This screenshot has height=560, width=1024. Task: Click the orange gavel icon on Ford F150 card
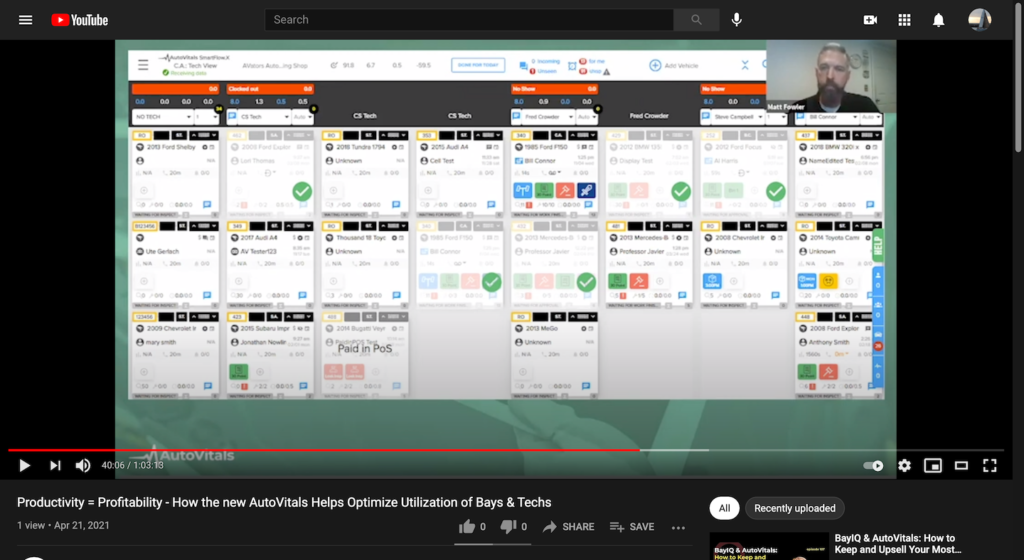565,191
